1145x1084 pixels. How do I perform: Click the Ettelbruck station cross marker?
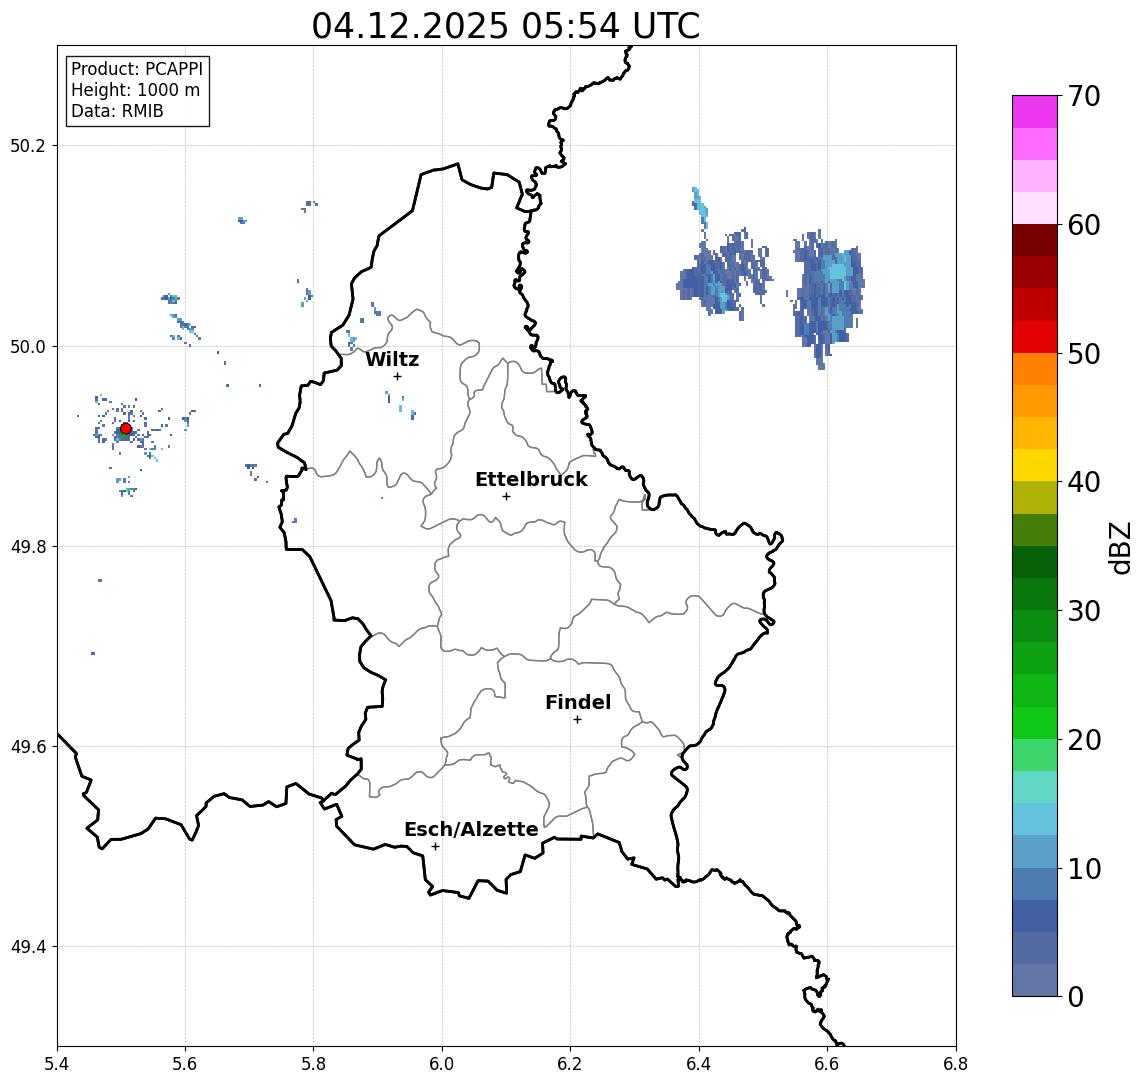506,497
